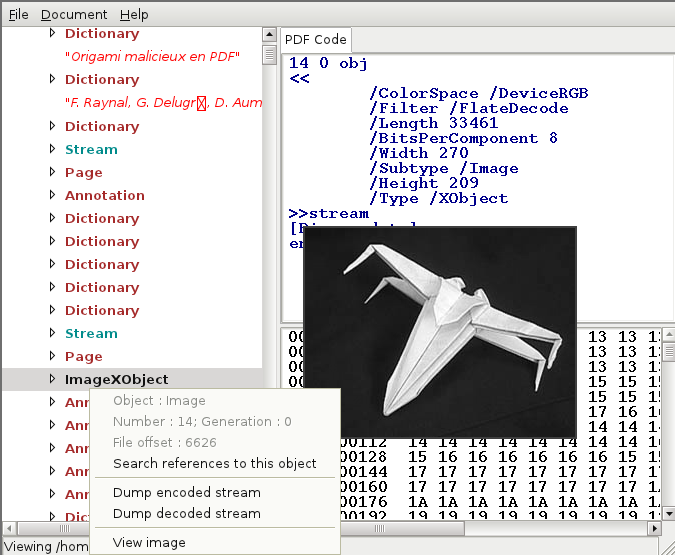
Task: Expand Dictionary node directly above 'F. Raynal' string
Action: coord(52,79)
